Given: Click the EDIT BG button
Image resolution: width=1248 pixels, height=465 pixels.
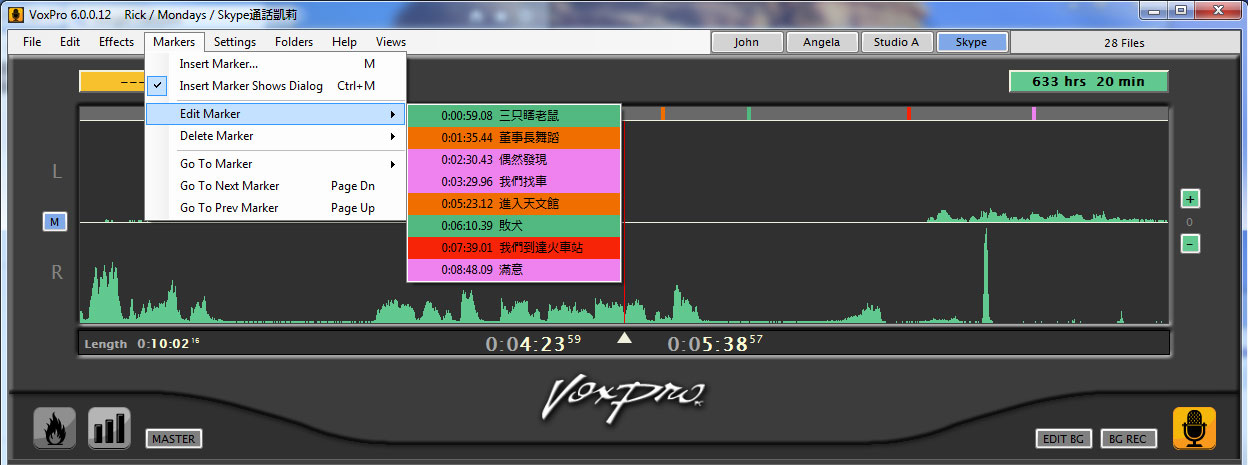Looking at the screenshot, I should [x=1063, y=439].
